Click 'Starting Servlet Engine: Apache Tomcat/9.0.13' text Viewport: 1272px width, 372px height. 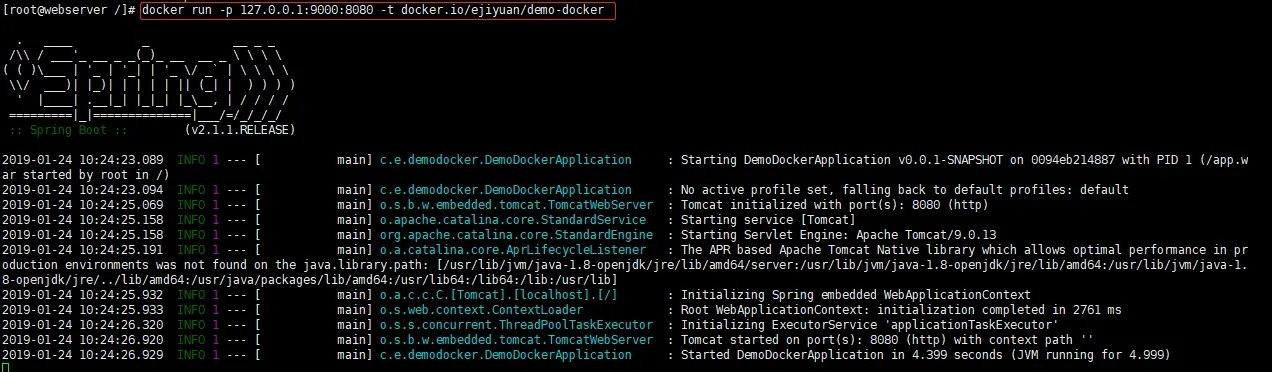[x=841, y=235]
